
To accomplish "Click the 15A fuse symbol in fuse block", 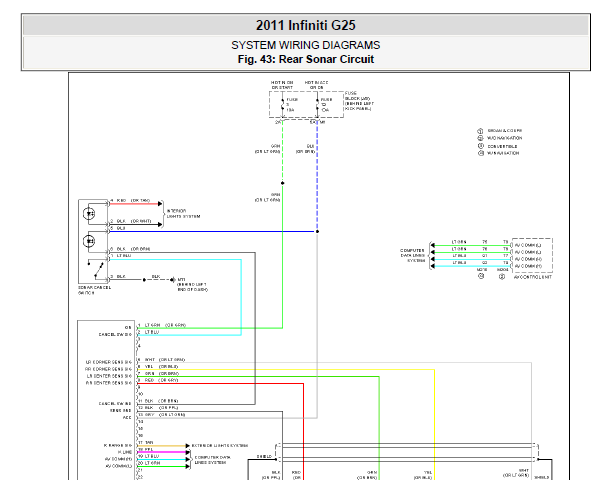I will click(283, 105).
